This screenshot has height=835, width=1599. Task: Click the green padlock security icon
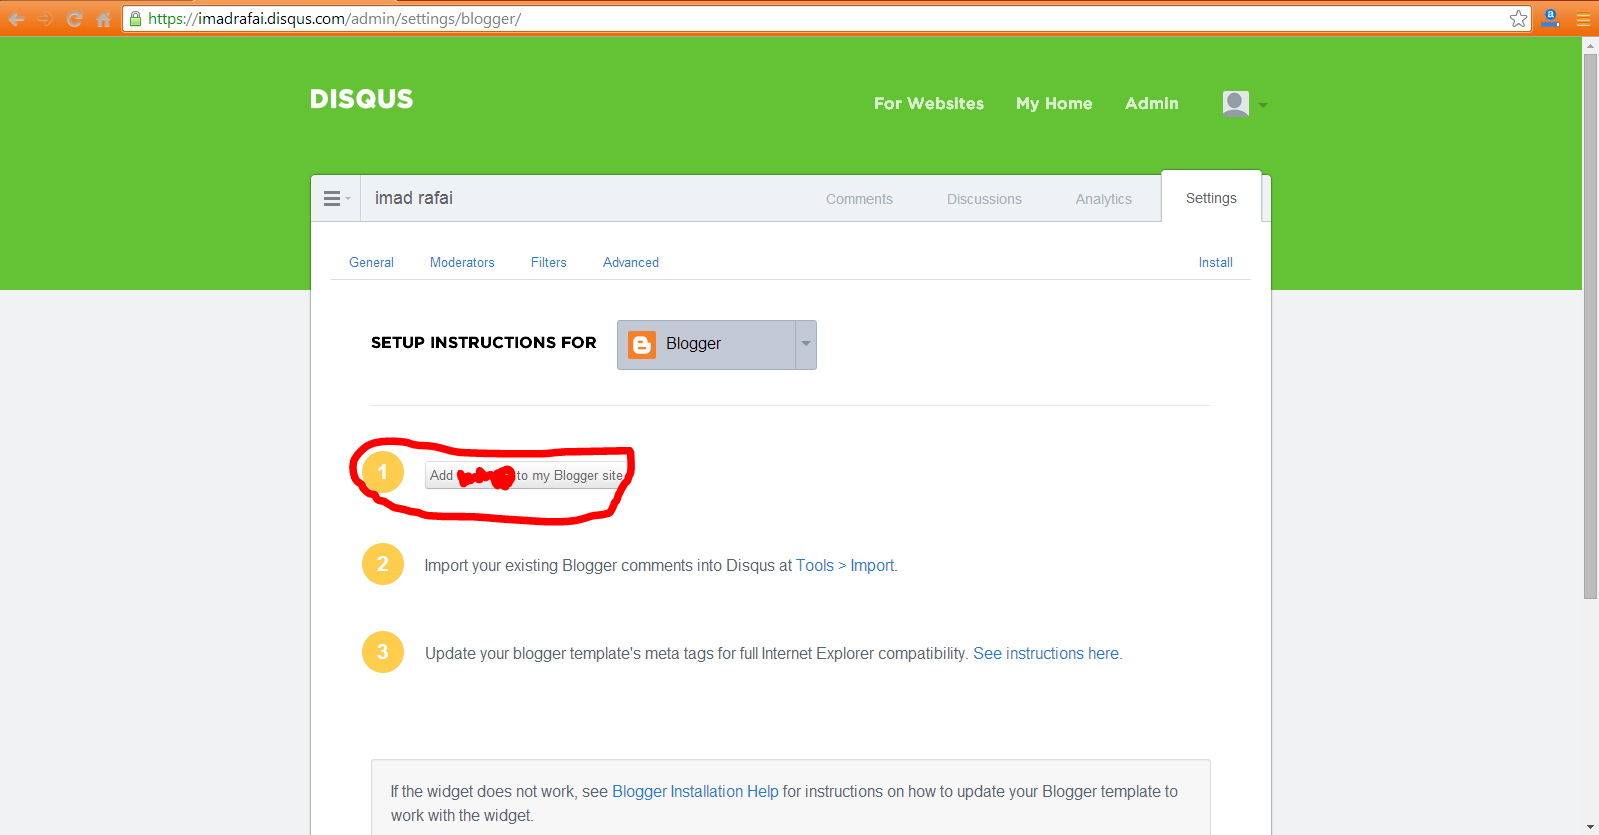(x=136, y=18)
